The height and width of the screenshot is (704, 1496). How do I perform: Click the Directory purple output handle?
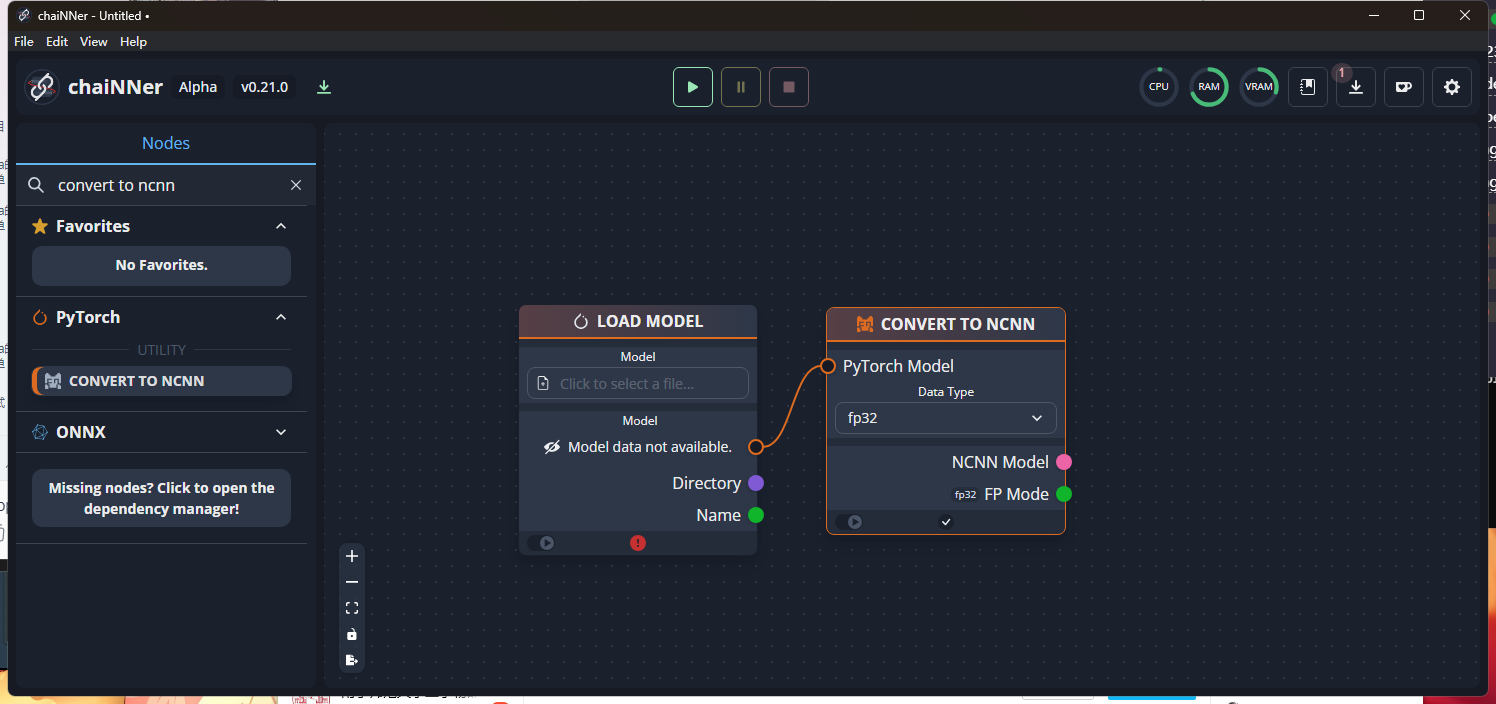[756, 483]
